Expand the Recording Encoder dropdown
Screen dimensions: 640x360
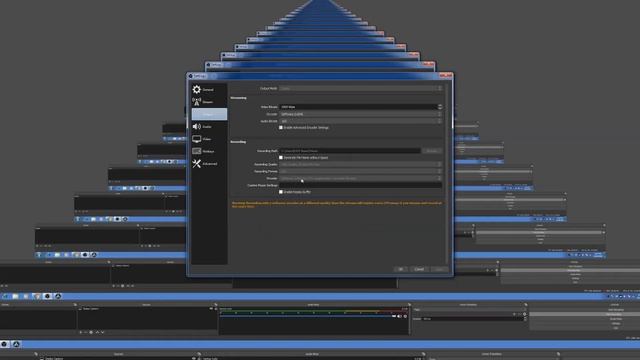click(x=360, y=178)
